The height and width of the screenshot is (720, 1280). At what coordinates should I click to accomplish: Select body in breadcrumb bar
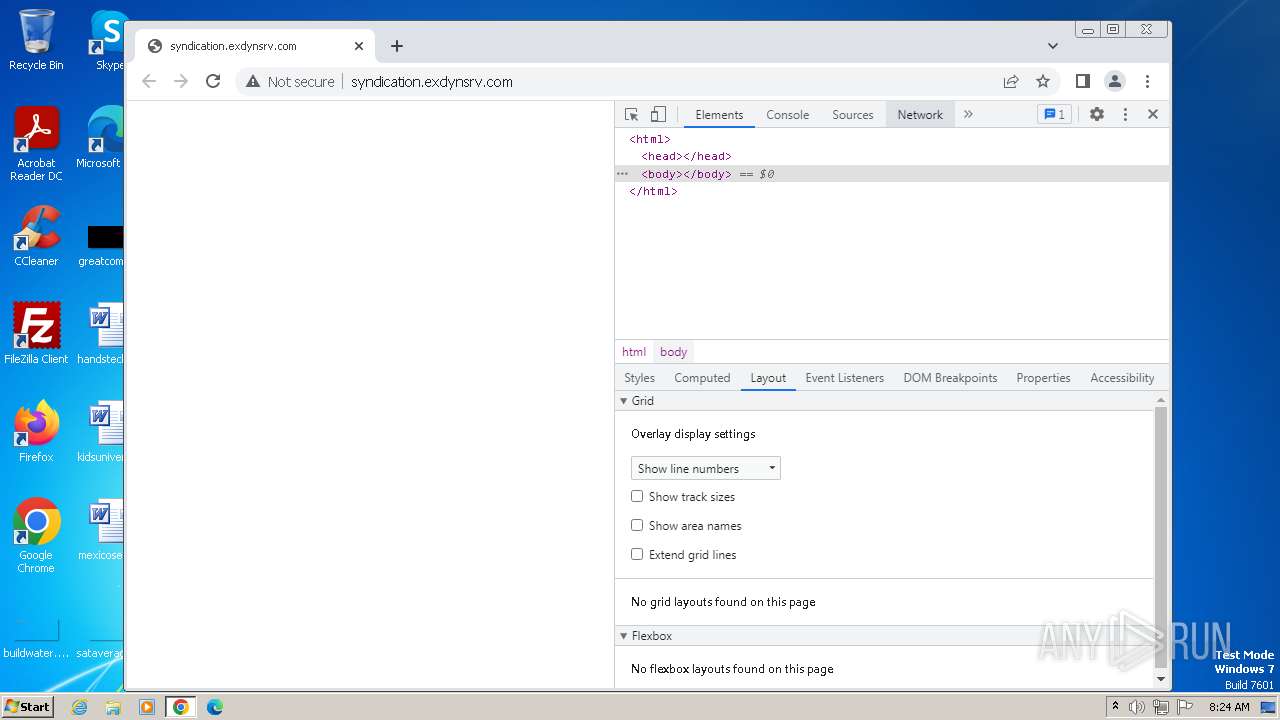coord(673,352)
